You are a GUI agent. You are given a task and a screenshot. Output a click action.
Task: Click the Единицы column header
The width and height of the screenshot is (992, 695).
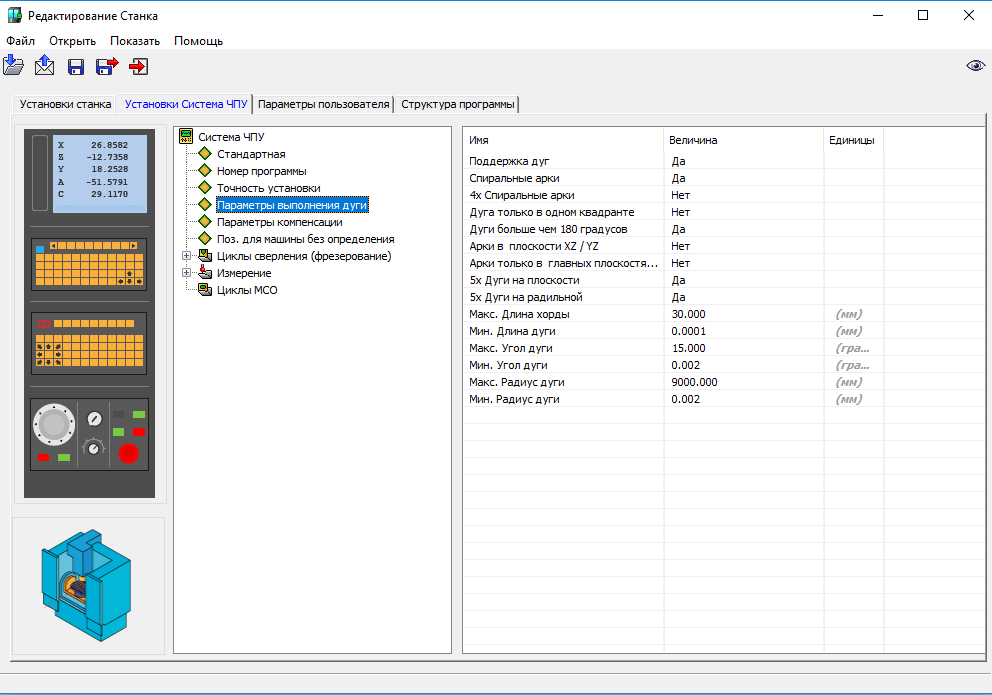(853, 140)
